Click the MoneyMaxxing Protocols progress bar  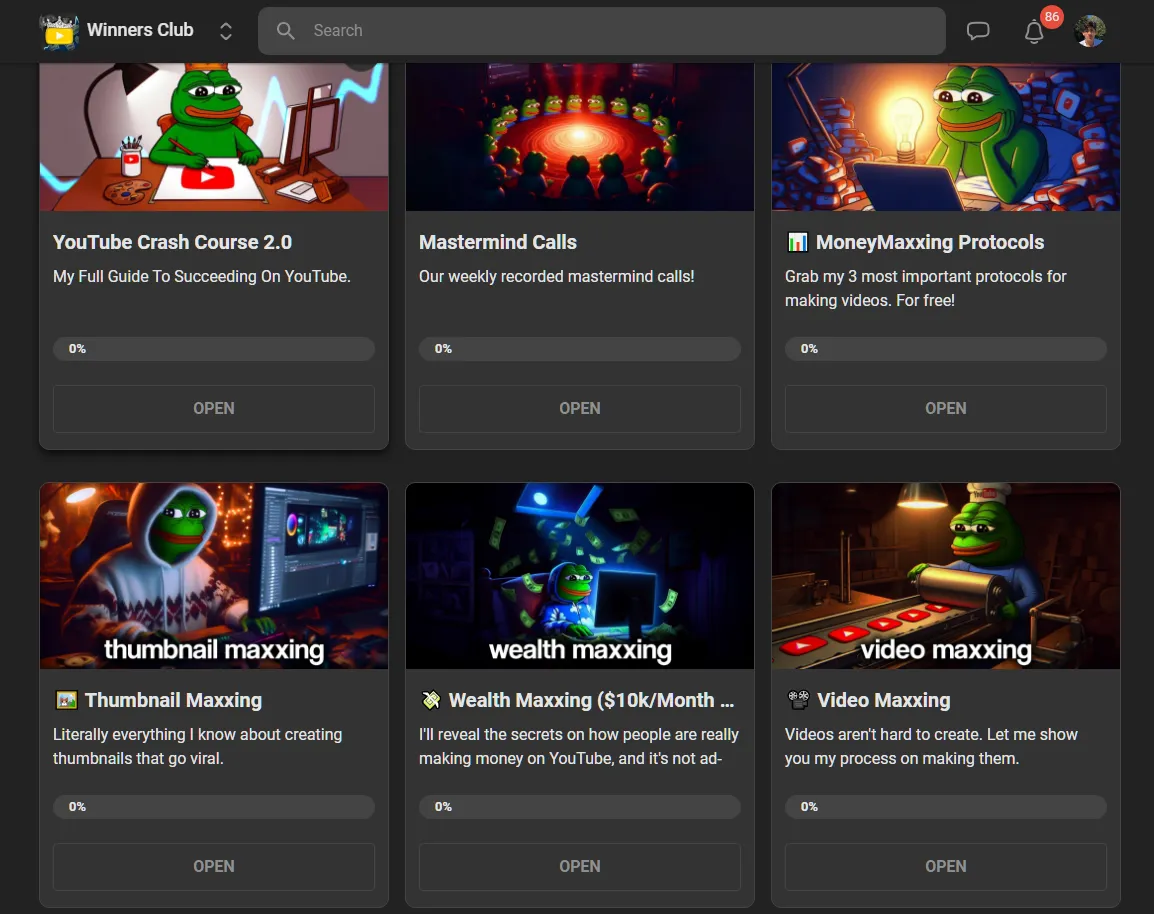946,349
